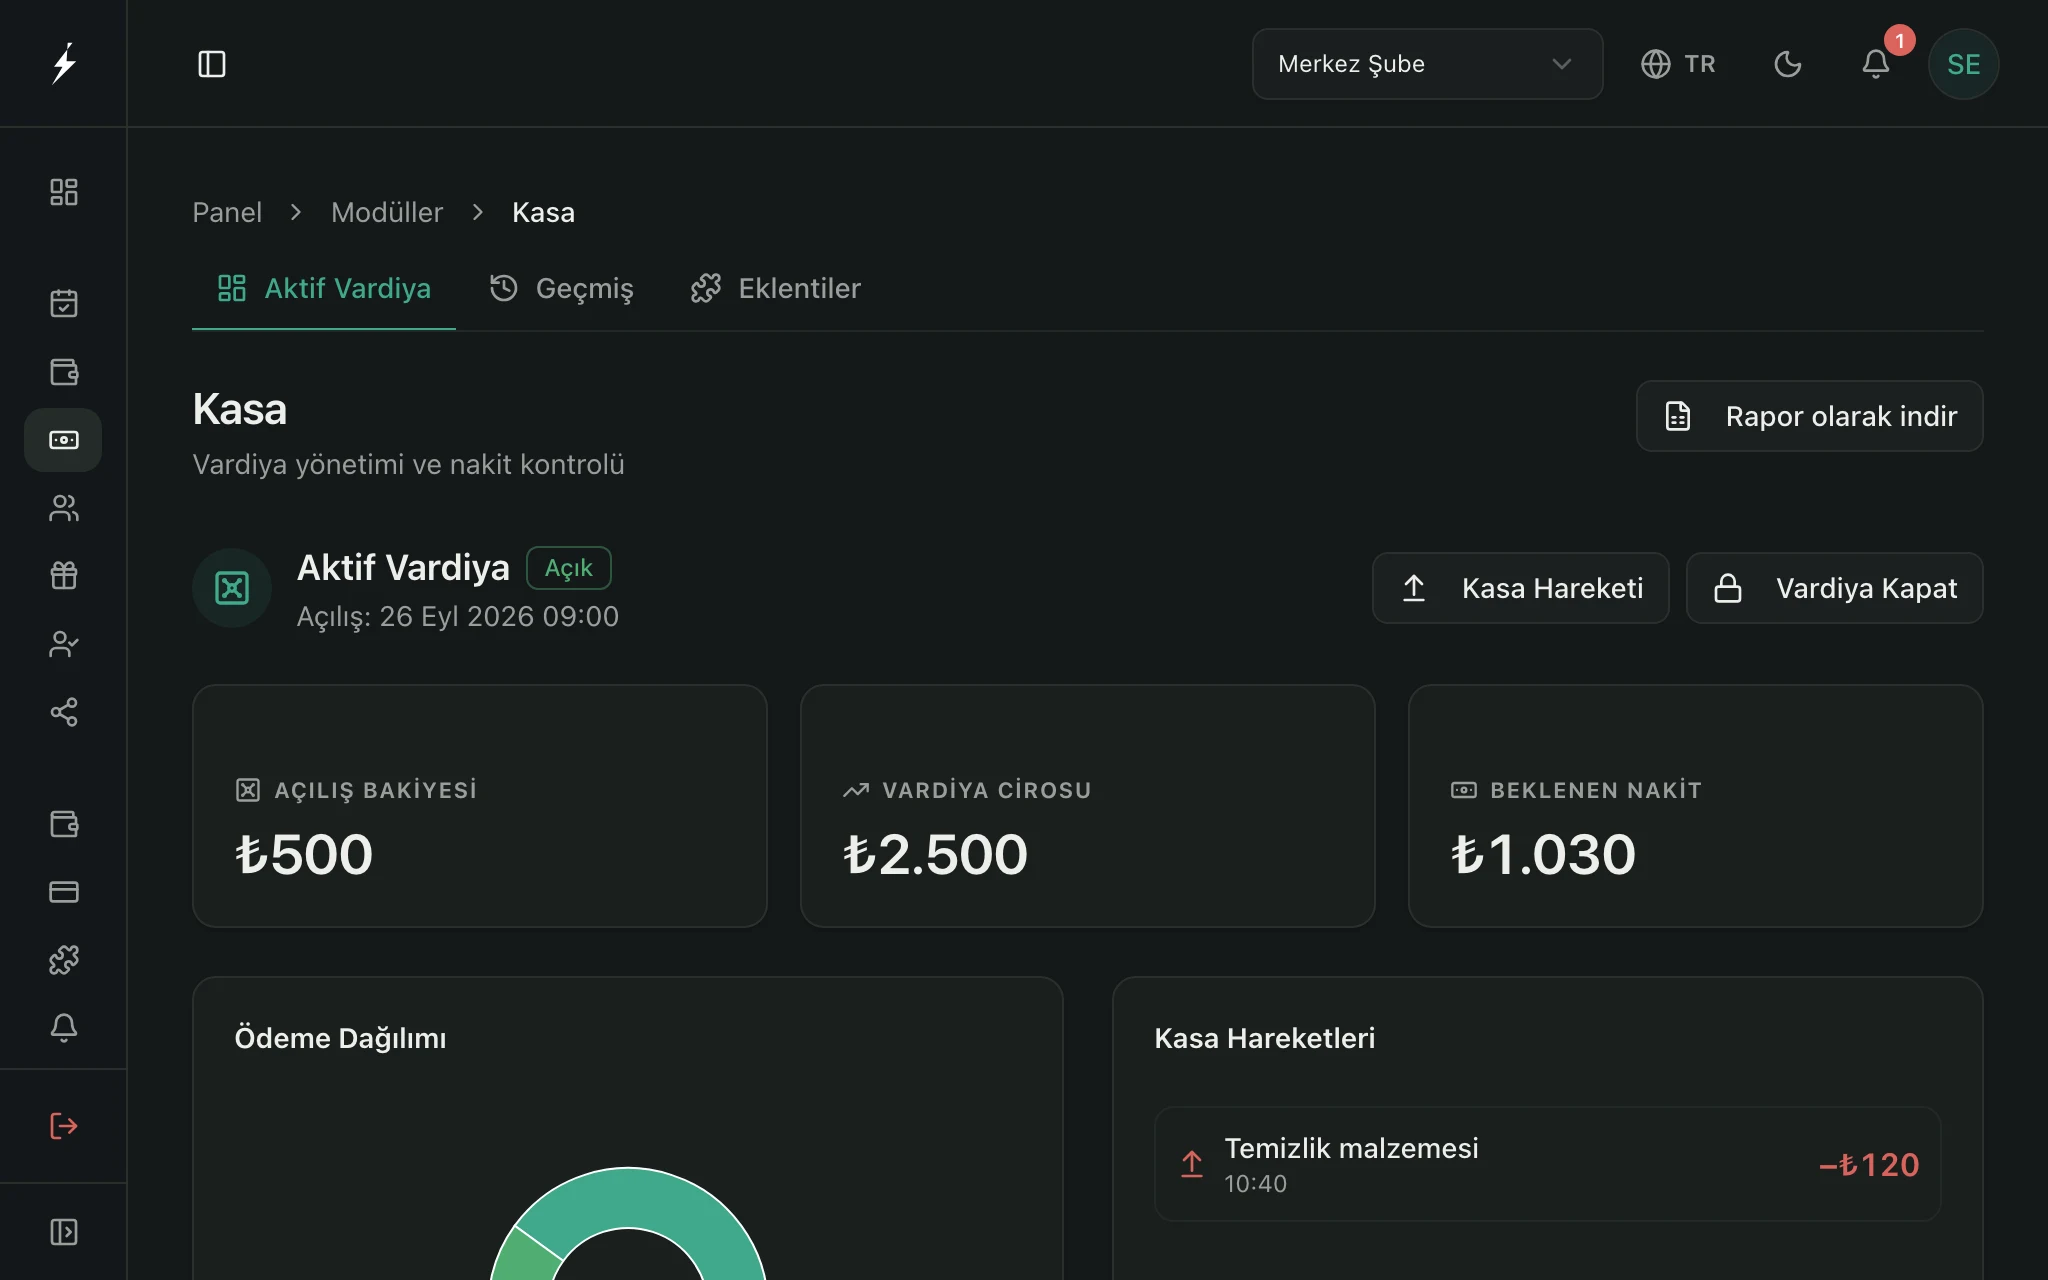Open the TR language selector

pyautogui.click(x=1678, y=64)
